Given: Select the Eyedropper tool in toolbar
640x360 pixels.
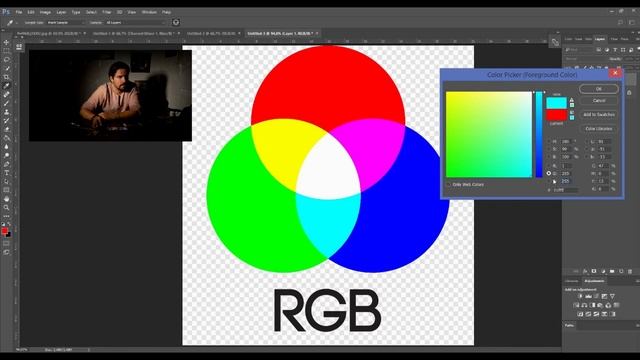Looking at the screenshot, I should [x=6, y=86].
